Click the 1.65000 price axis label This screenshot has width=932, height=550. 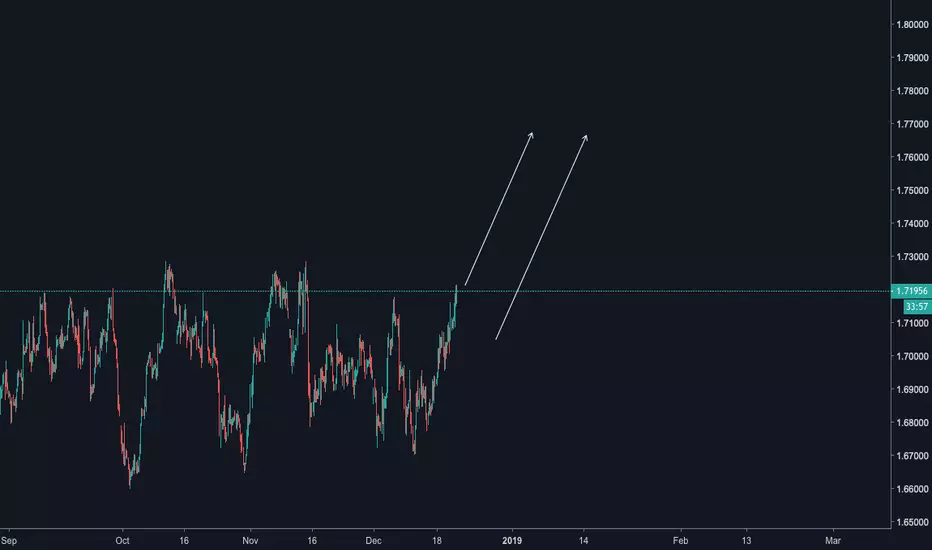point(912,523)
